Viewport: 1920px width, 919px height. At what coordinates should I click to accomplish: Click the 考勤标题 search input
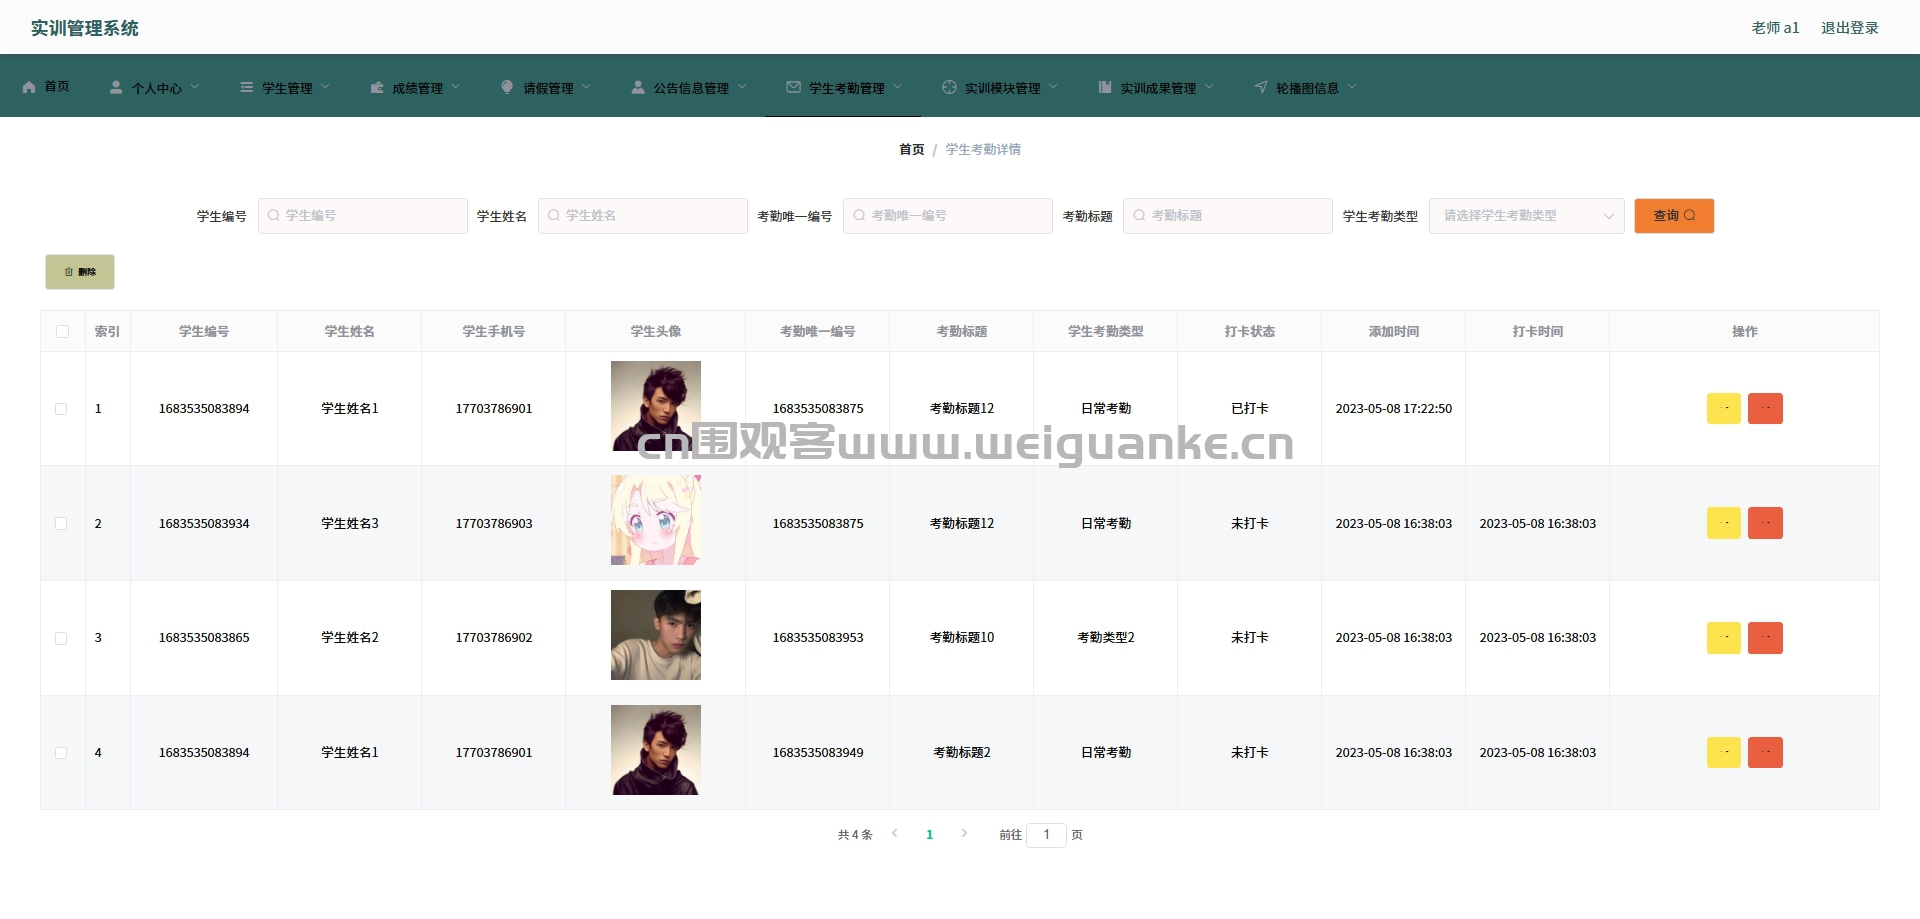[1227, 216]
